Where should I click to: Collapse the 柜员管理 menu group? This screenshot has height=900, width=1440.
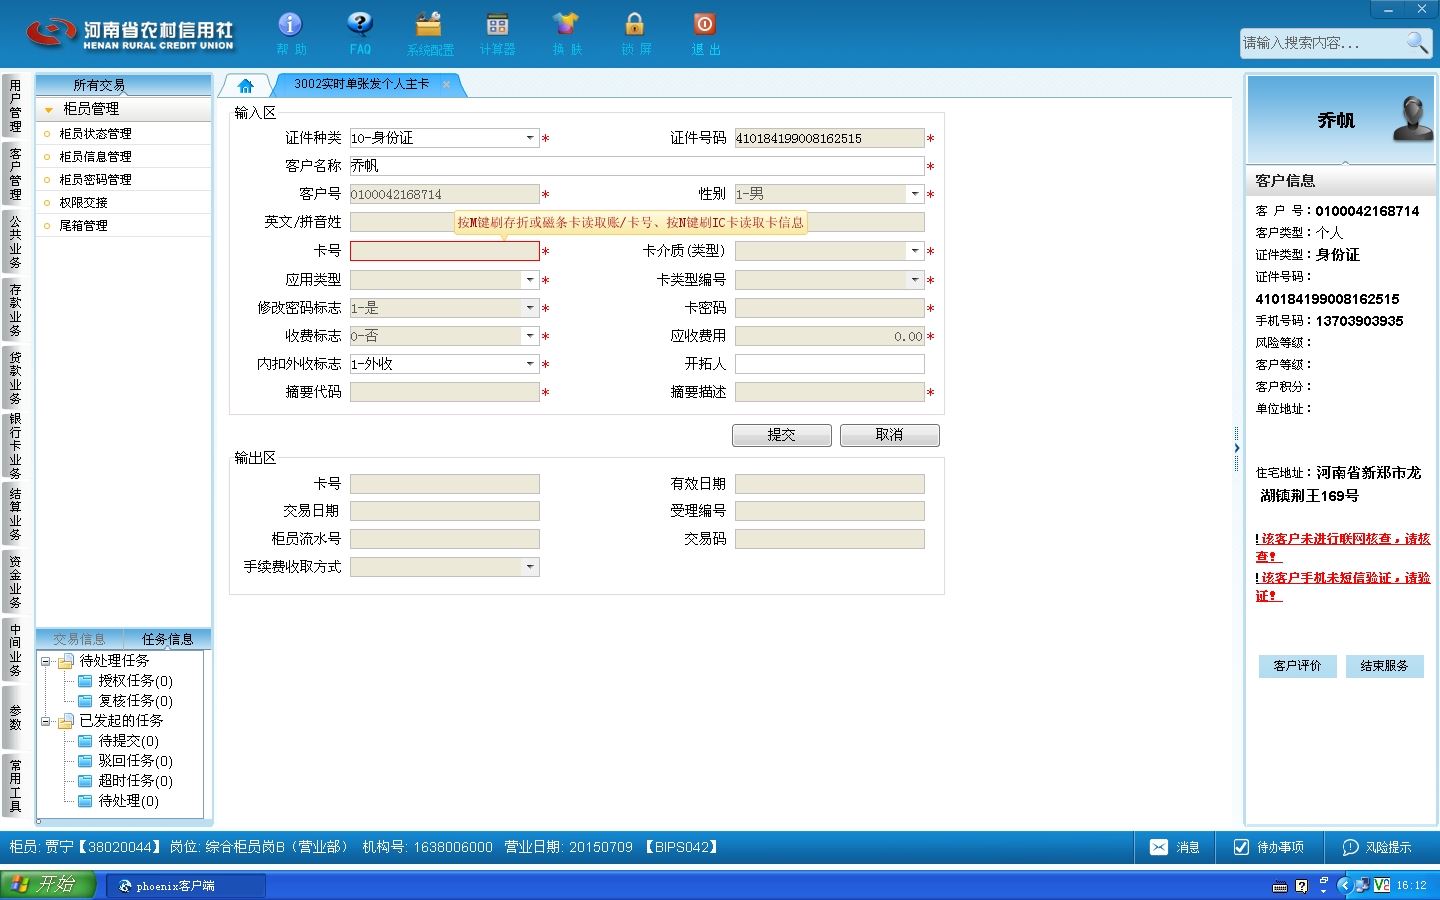(x=48, y=109)
